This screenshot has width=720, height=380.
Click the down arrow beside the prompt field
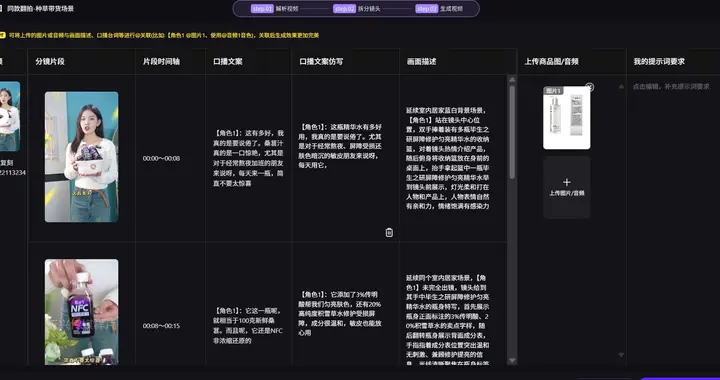(621, 355)
